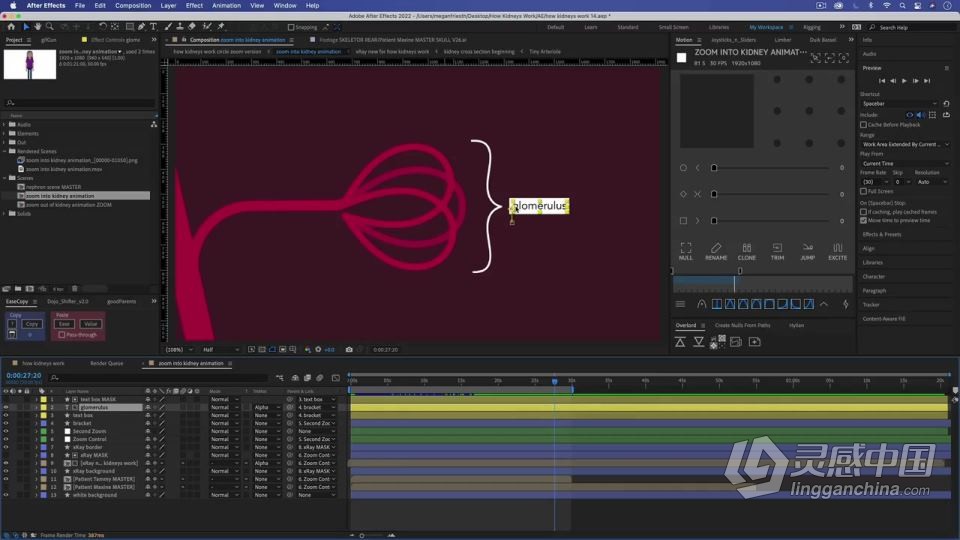The image size is (960, 540).
Task: Toggle include audio speaker in Preview panel
Action: (920, 115)
